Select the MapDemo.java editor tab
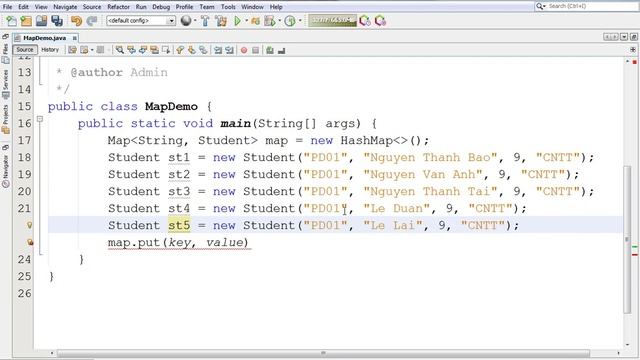 (44, 38)
